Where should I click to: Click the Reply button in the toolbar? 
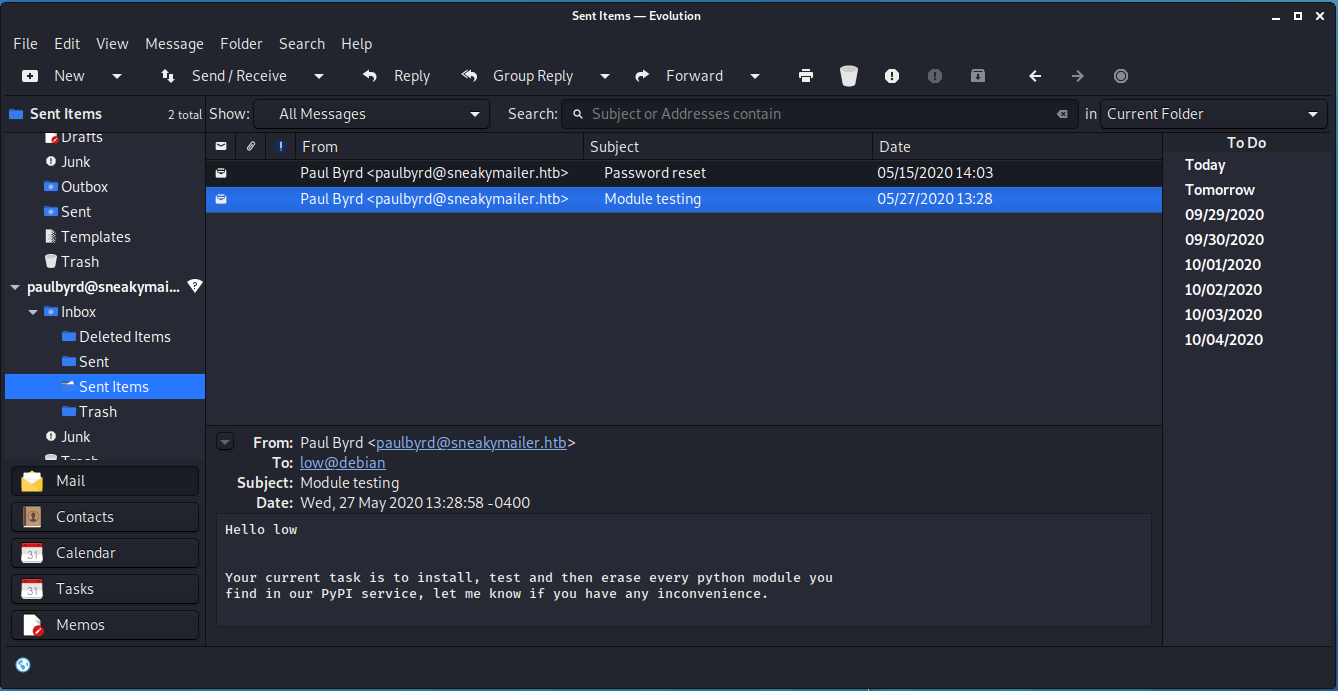397,76
